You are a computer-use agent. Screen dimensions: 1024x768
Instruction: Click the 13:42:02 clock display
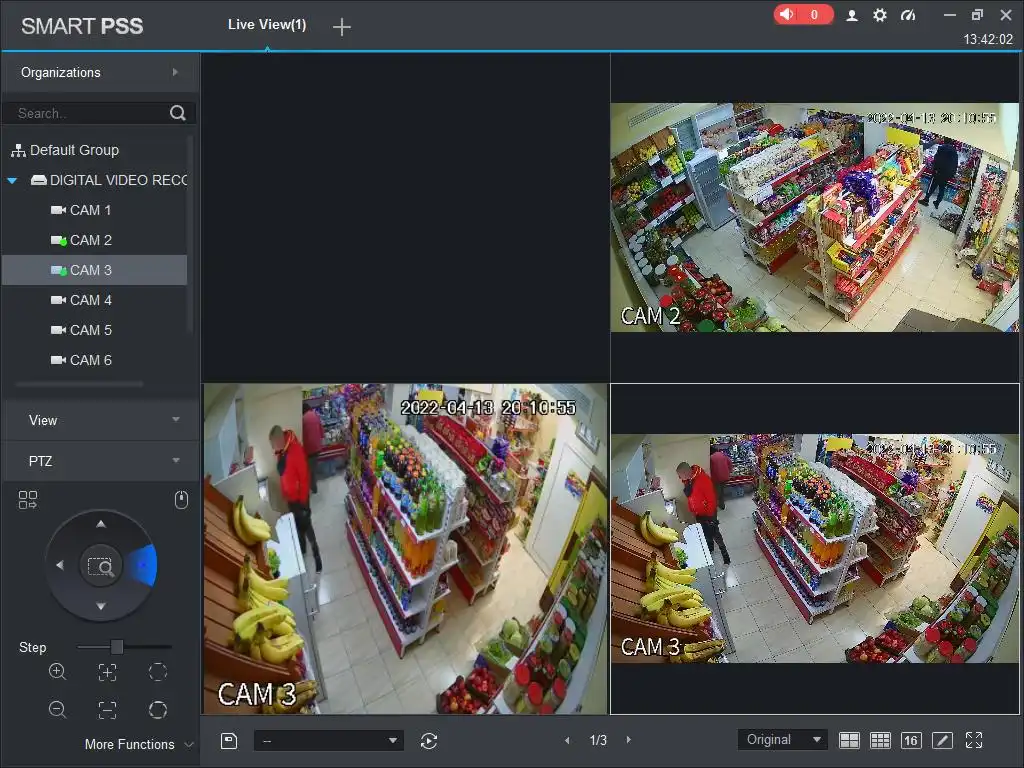(x=988, y=39)
